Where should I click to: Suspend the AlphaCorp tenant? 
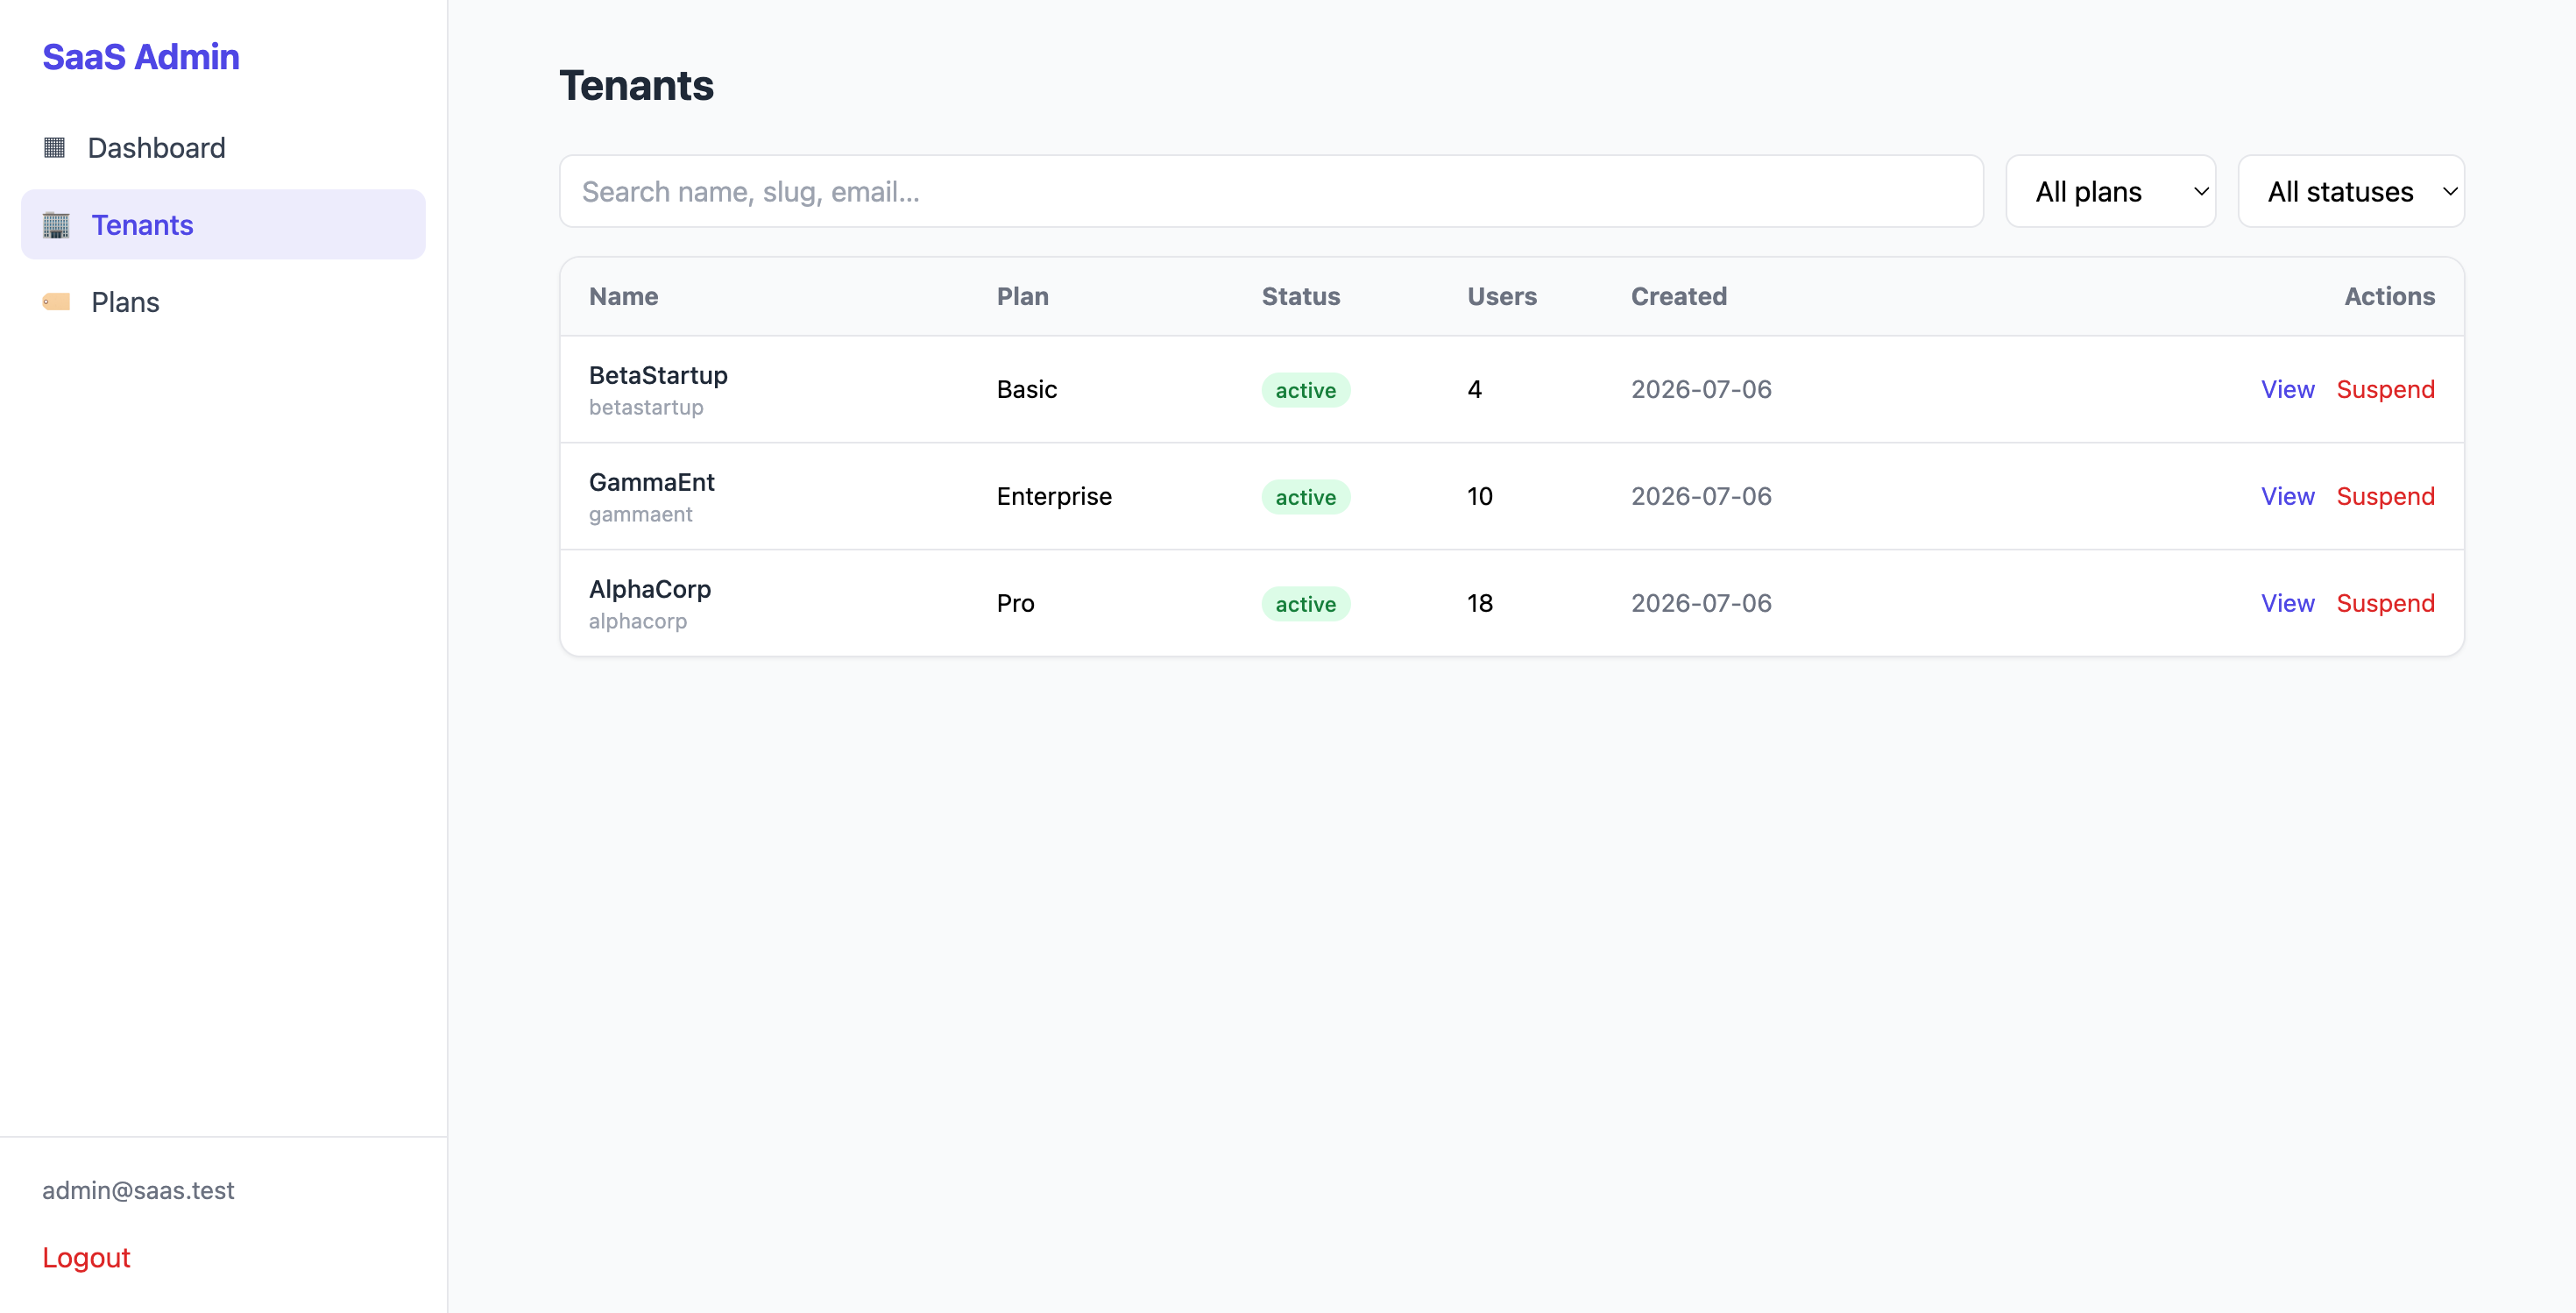[x=2385, y=603]
